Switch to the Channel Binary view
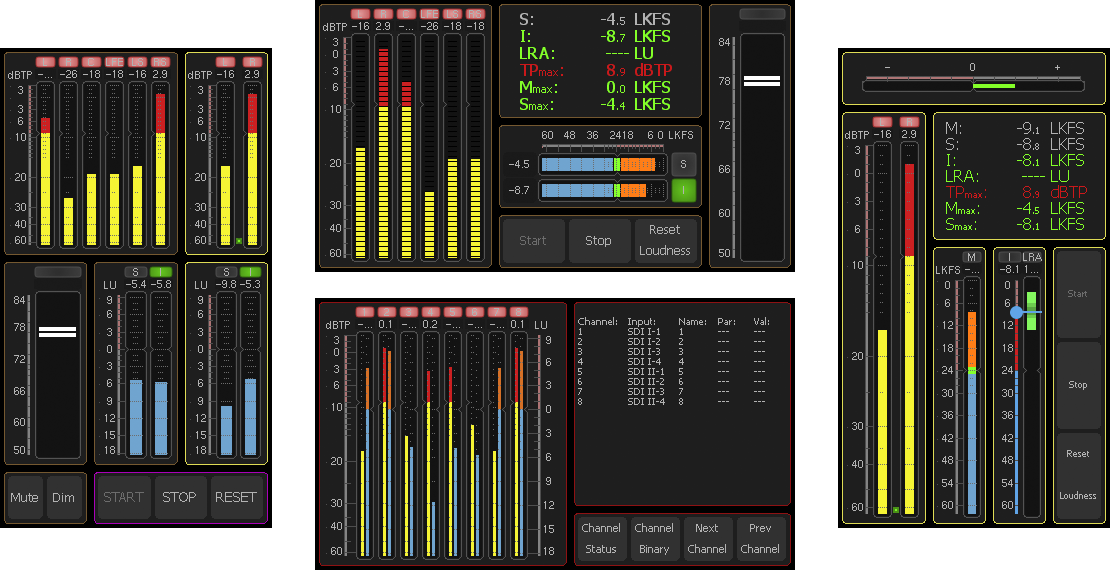Image resolution: width=1110 pixels, height=570 pixels. [x=654, y=538]
